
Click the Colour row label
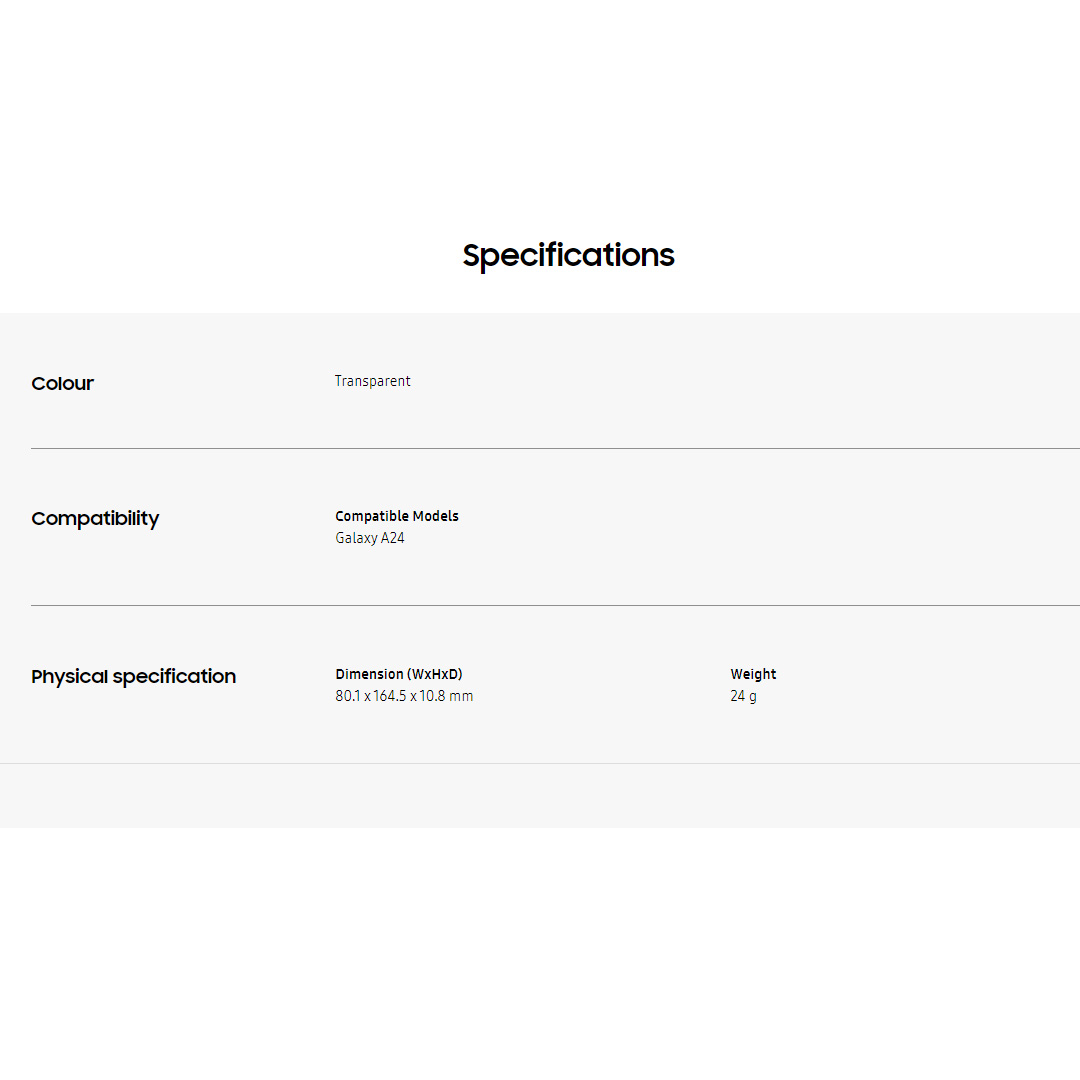point(62,383)
